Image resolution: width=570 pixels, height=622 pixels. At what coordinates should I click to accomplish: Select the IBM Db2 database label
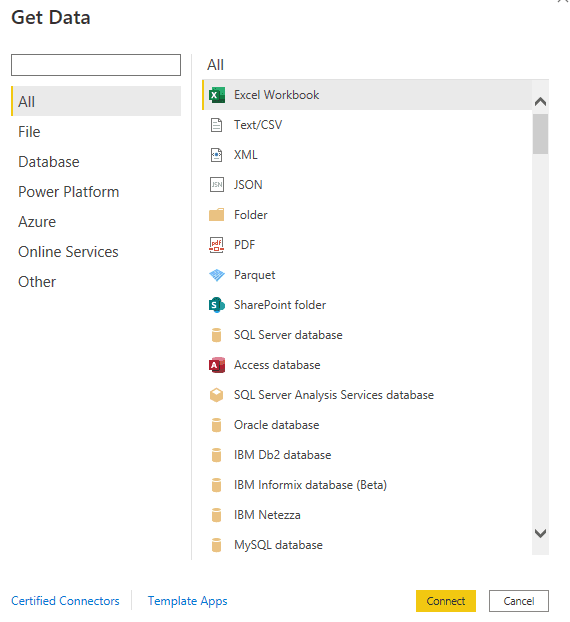[x=282, y=455]
